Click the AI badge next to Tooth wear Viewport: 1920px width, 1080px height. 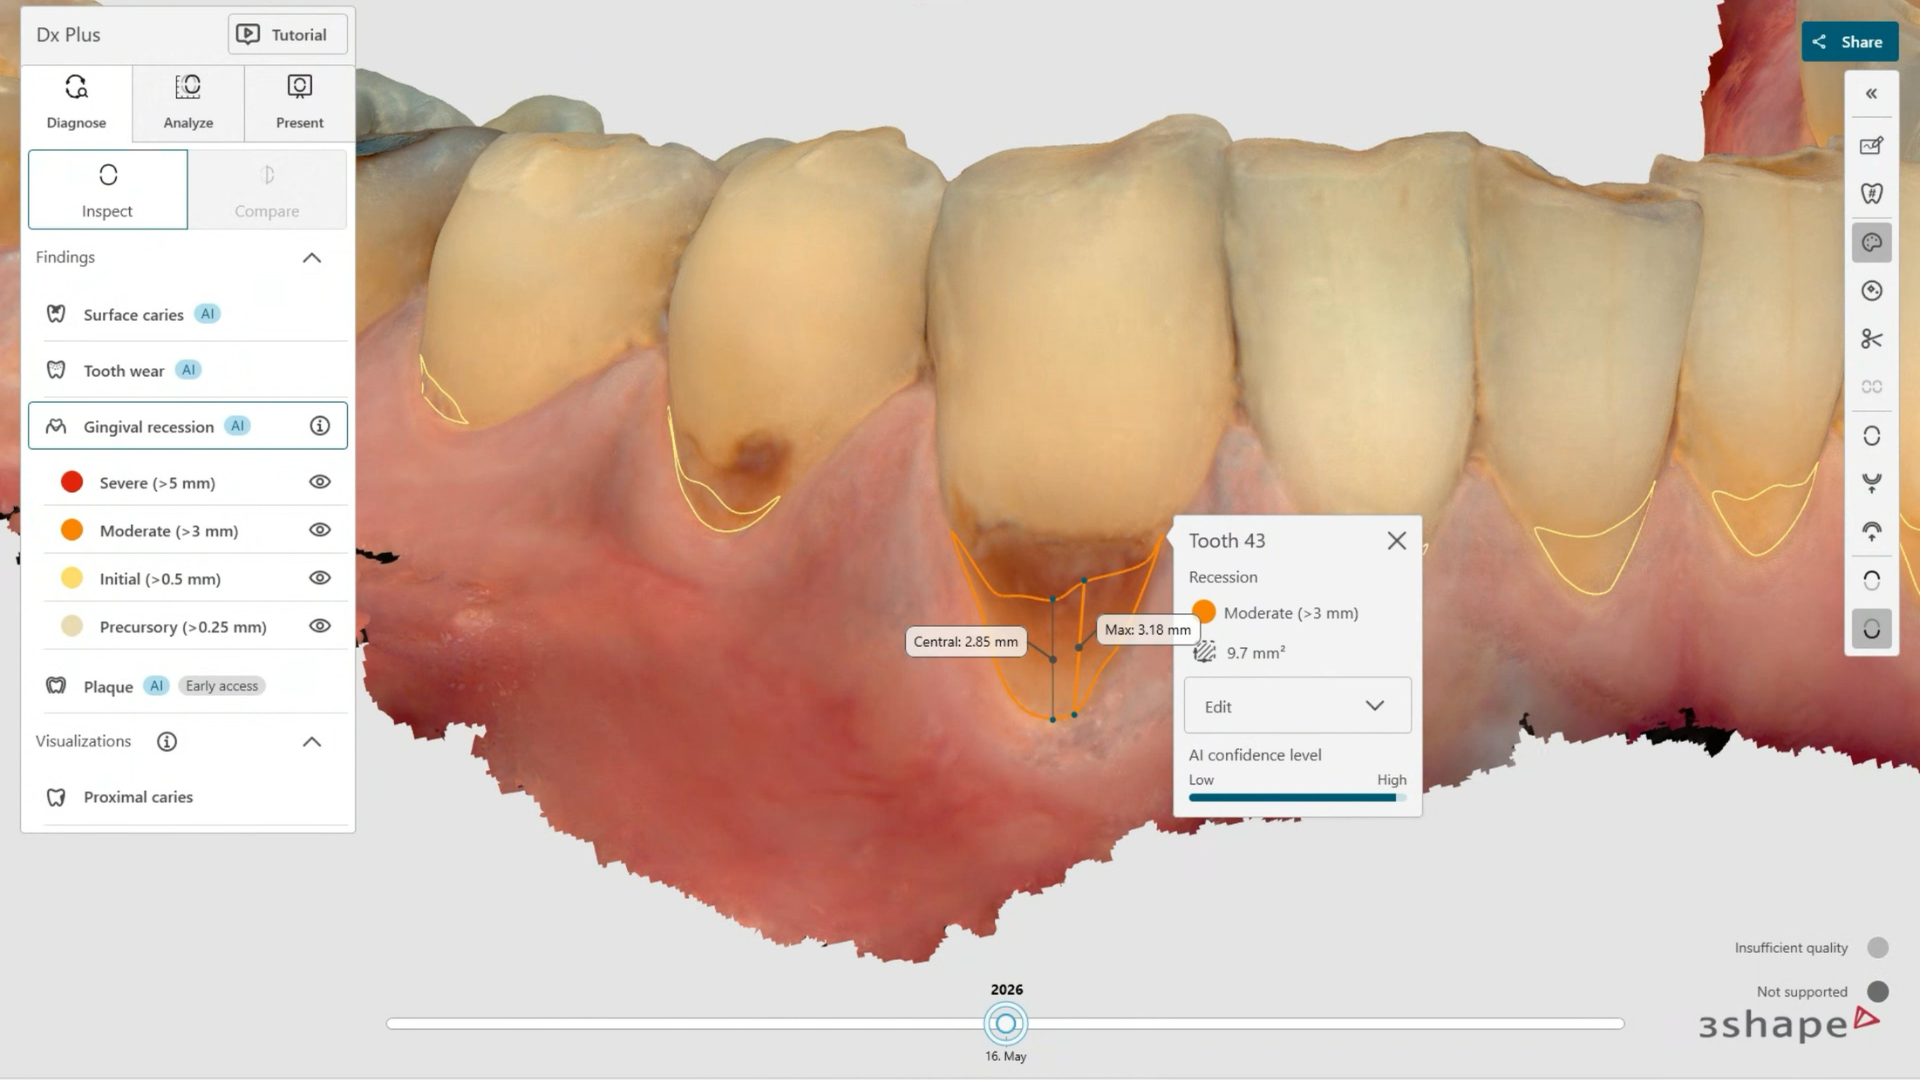pos(188,370)
